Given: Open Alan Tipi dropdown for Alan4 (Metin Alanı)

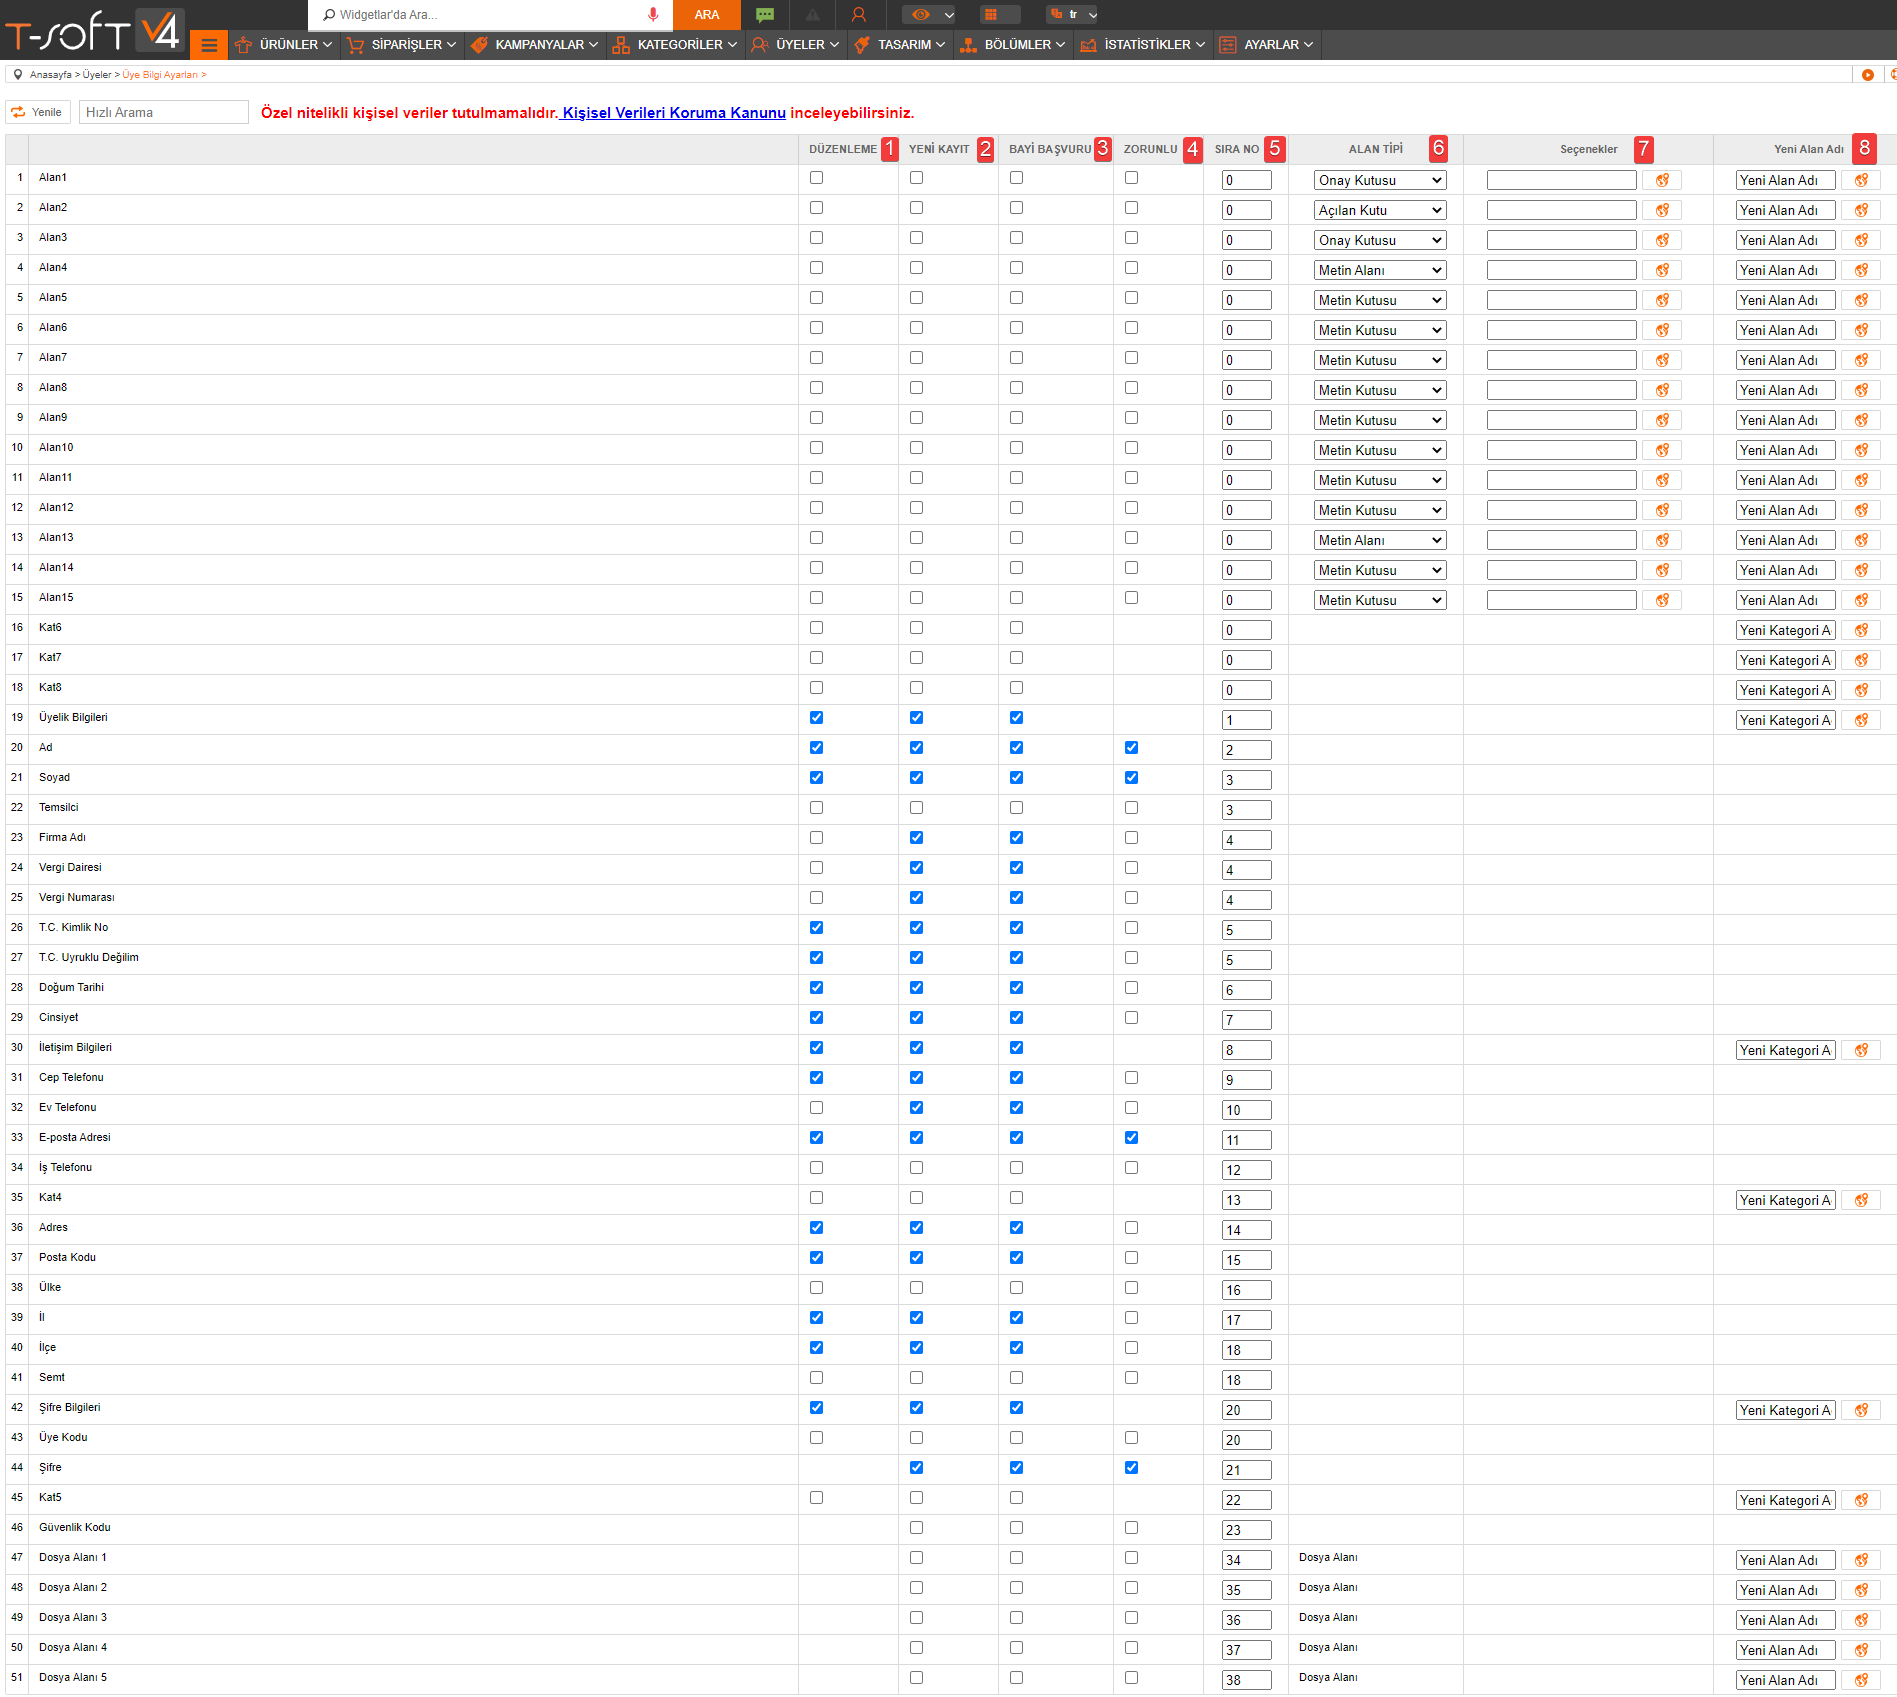Looking at the screenshot, I should 1380,270.
